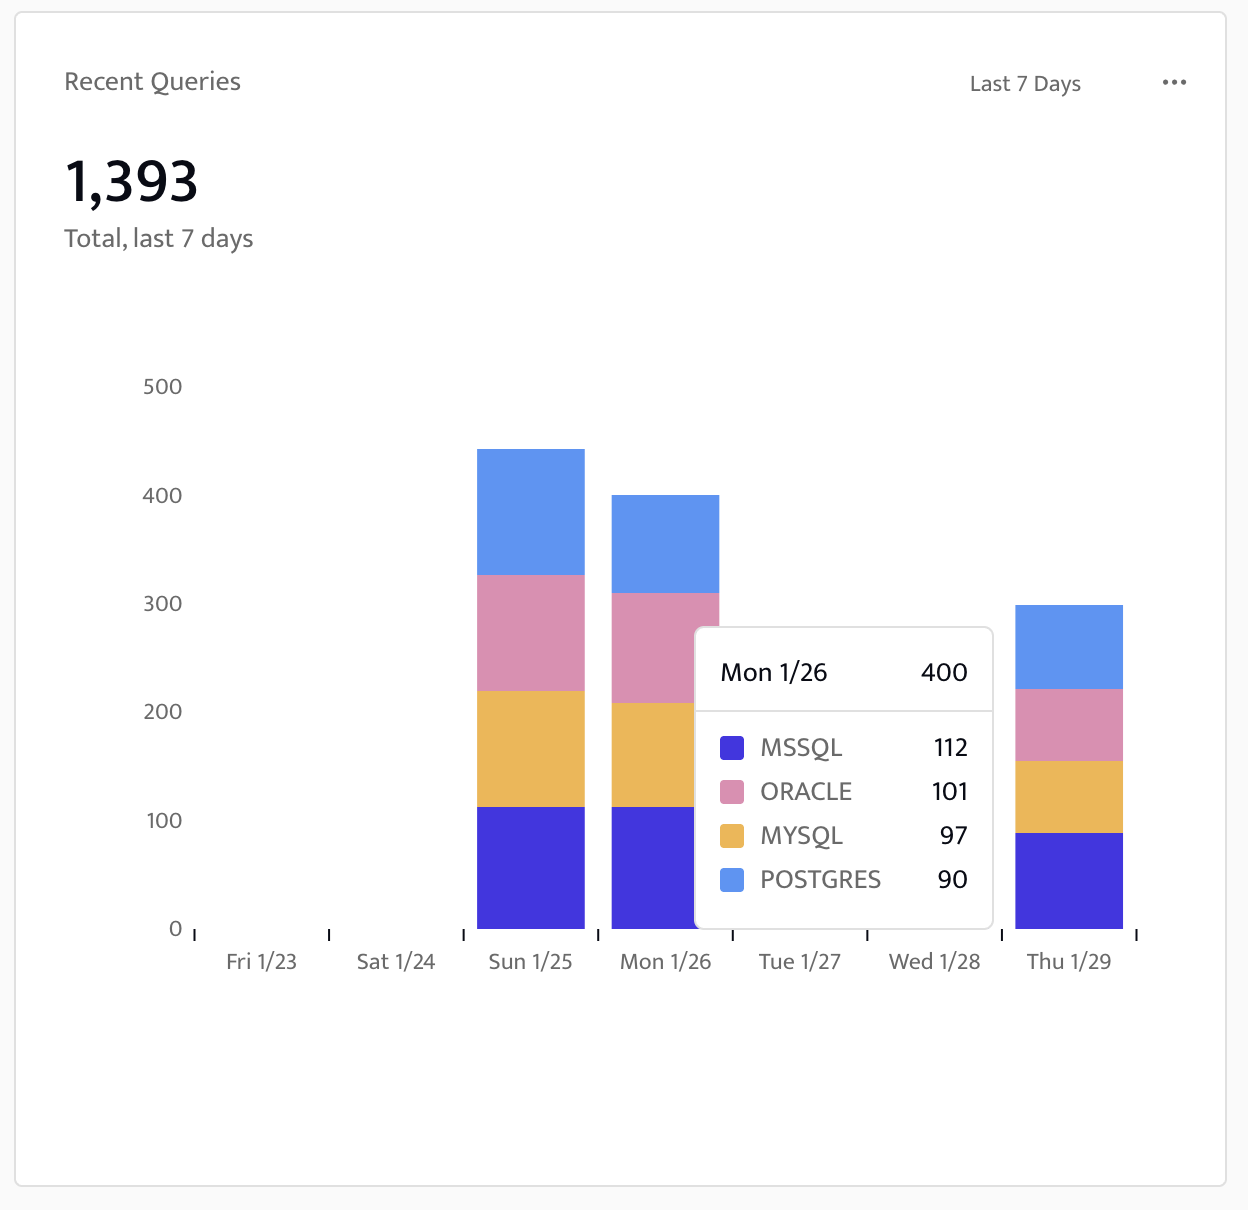Select the Tue 1/27 axis label
The width and height of the screenshot is (1248, 1210).
coord(799,962)
